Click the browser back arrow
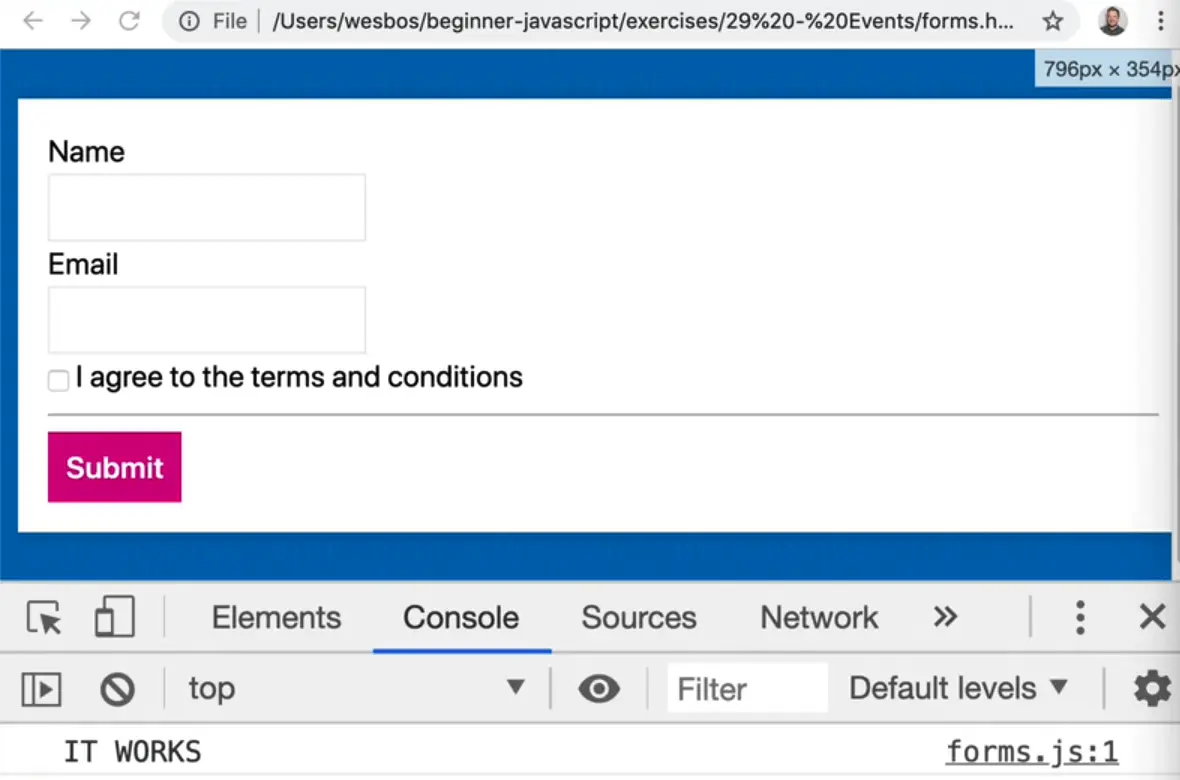Viewport: 1180px width, 780px height. [33, 21]
